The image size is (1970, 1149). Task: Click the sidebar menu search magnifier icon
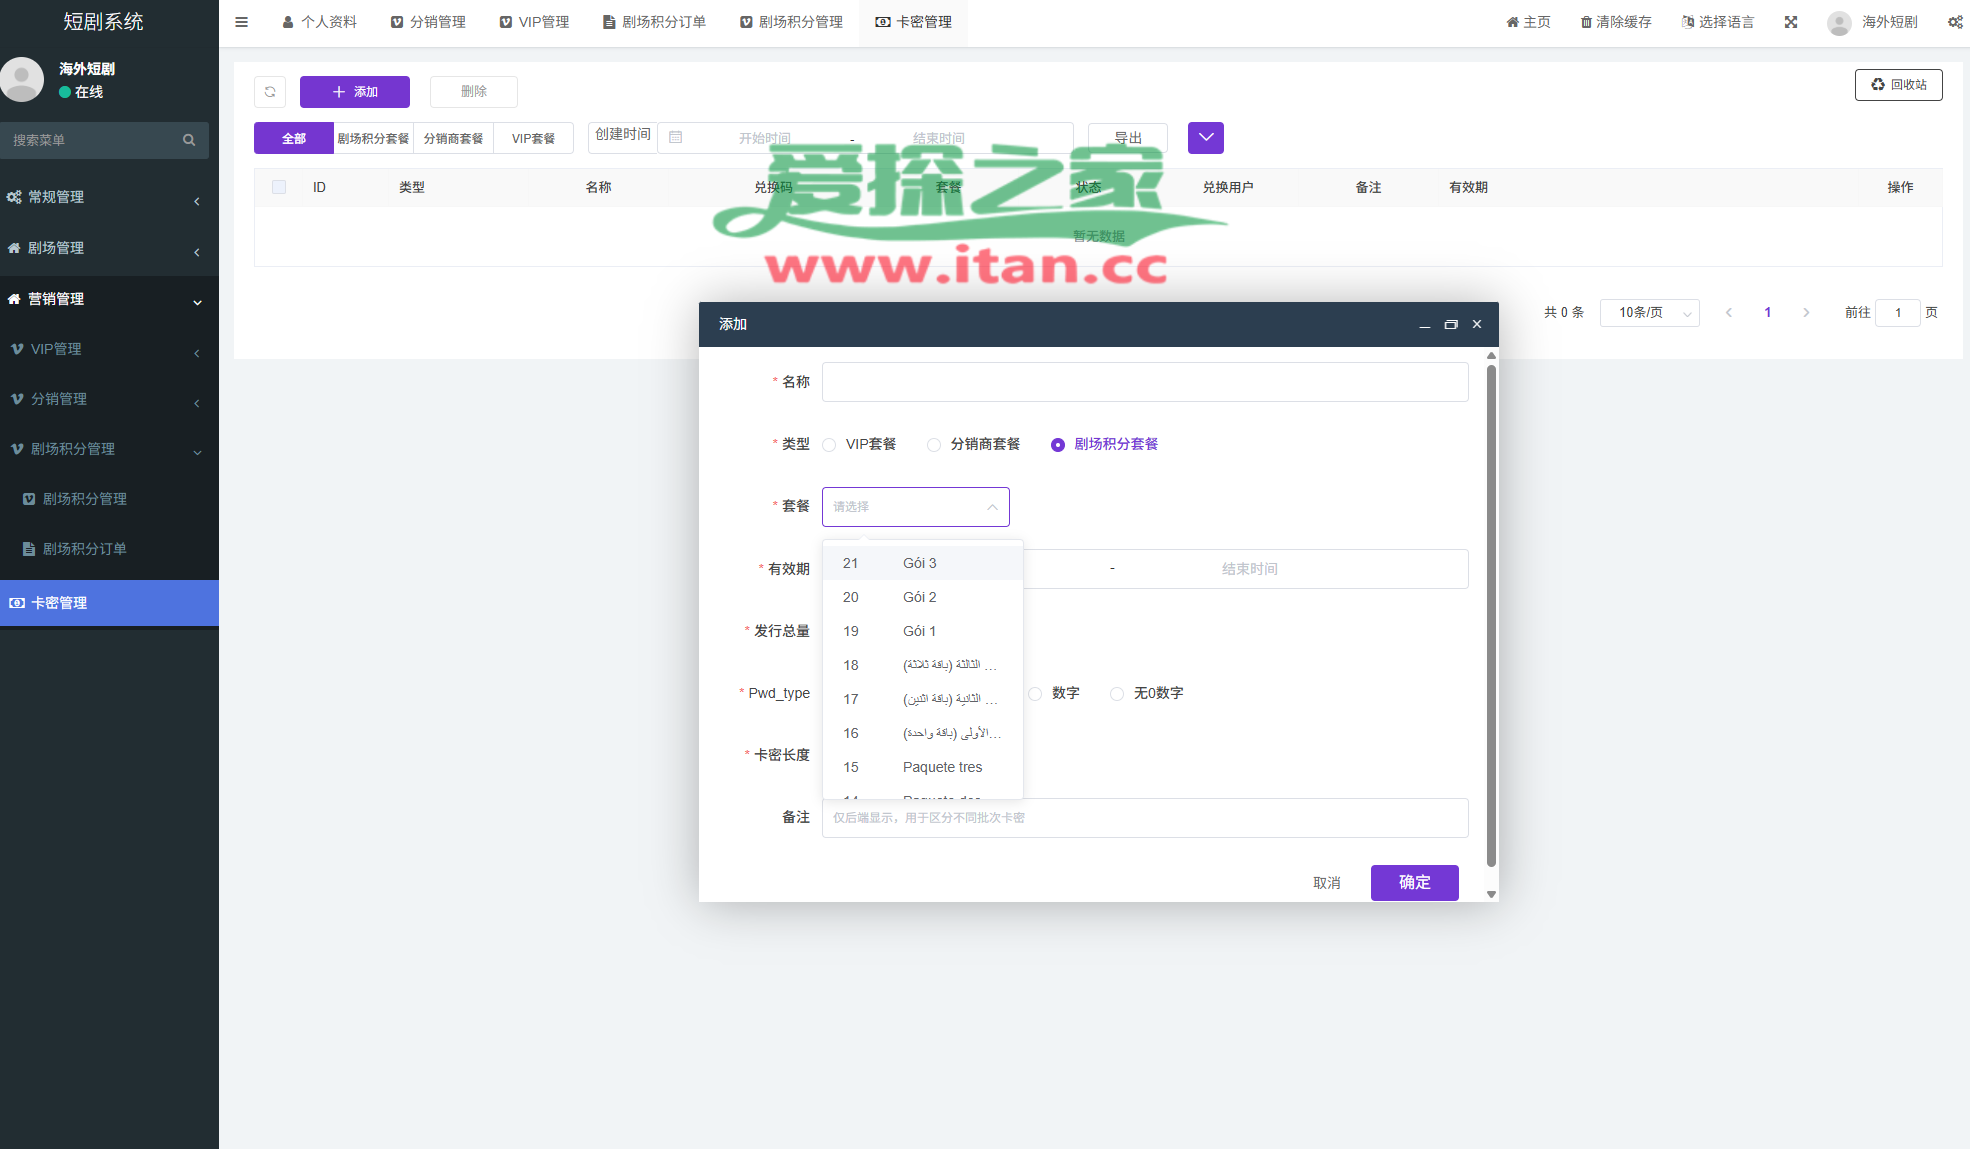(189, 140)
